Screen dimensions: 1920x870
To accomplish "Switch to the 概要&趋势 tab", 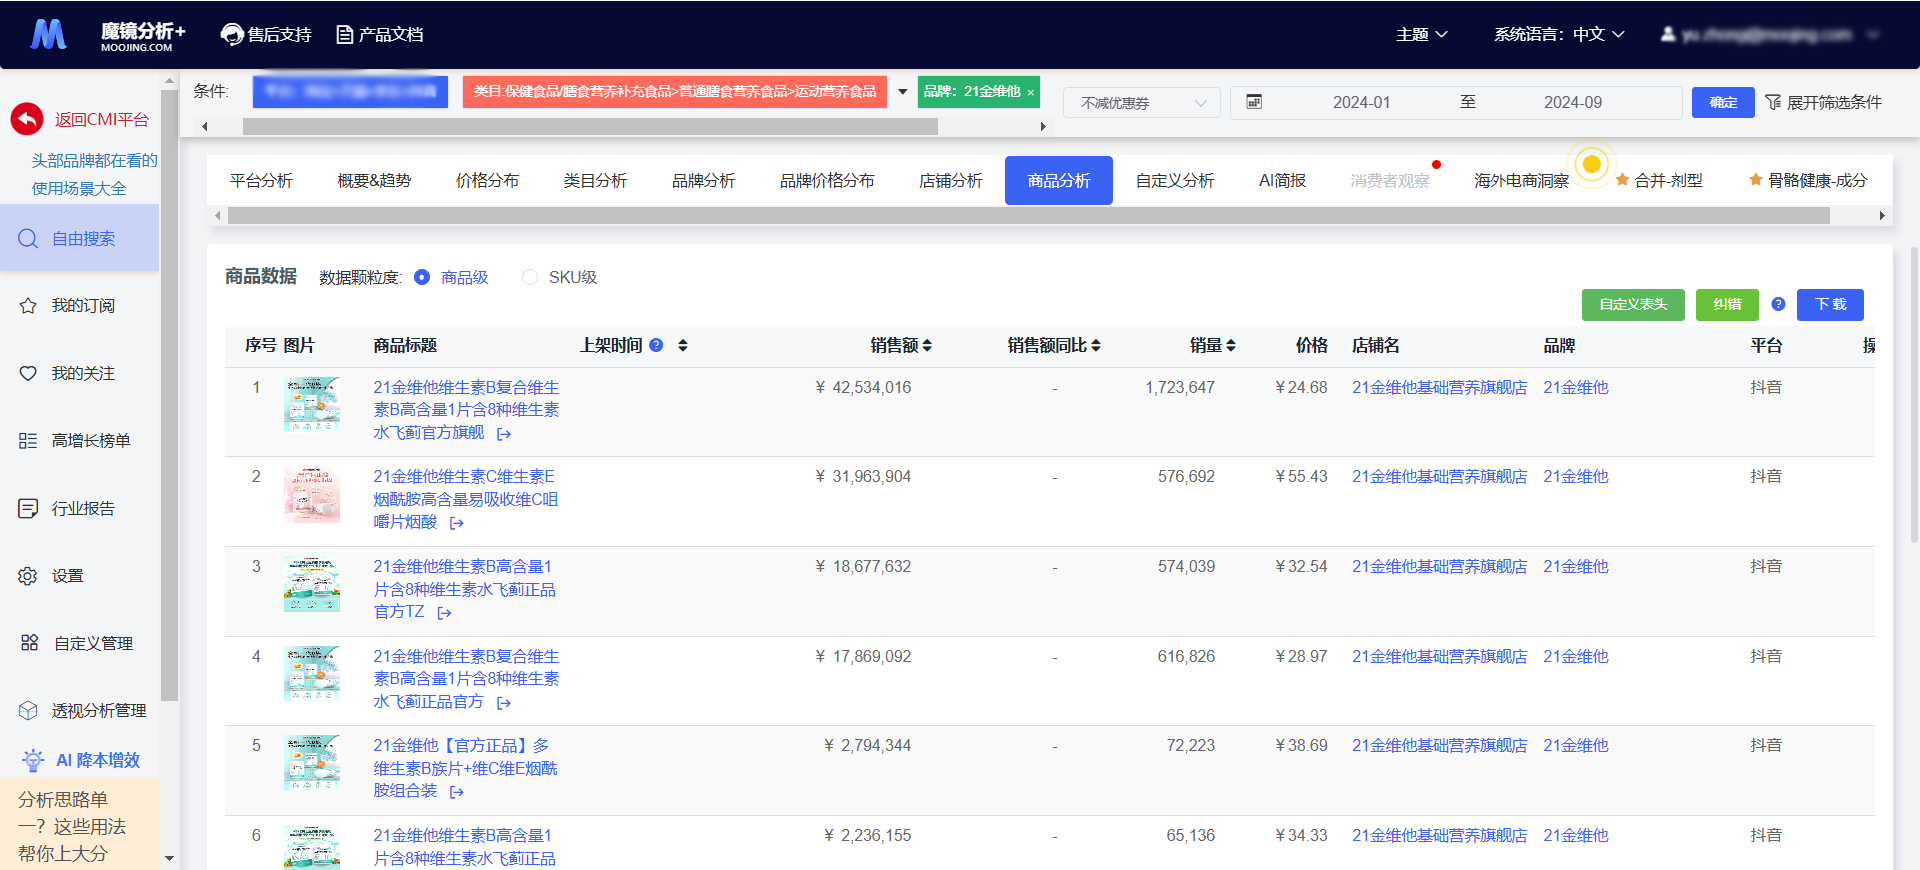I will tap(374, 181).
